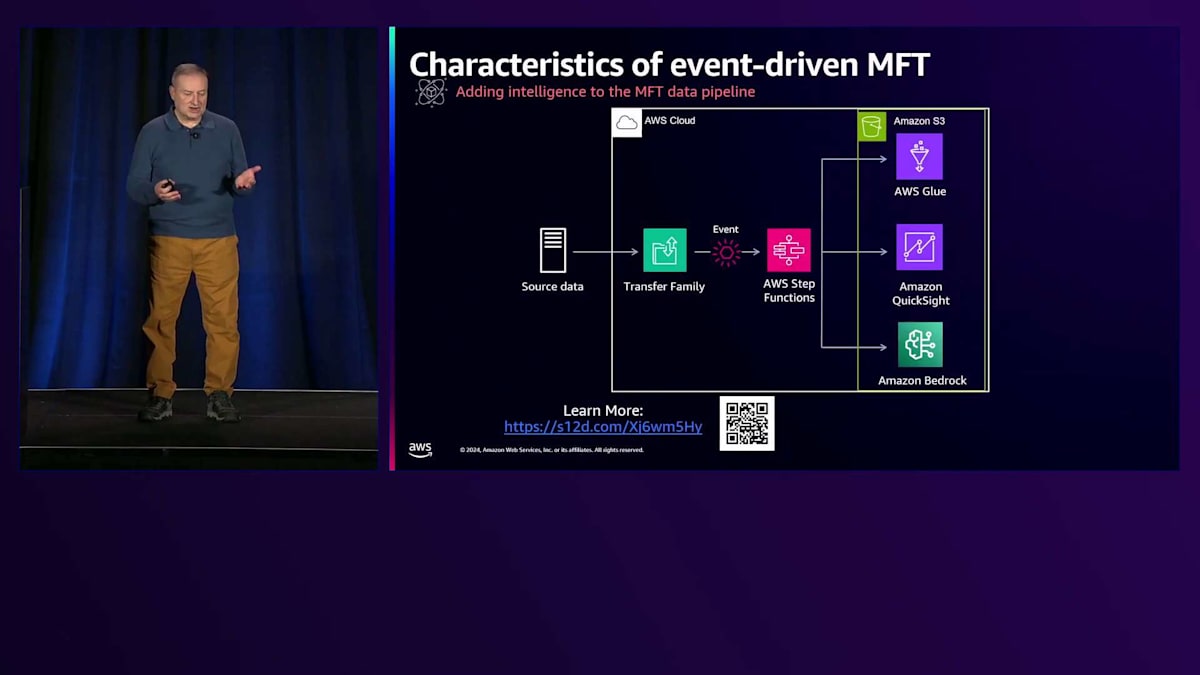The width and height of the screenshot is (1200, 675).
Task: Click the 'Amazon S3' label text
Action: pos(919,121)
